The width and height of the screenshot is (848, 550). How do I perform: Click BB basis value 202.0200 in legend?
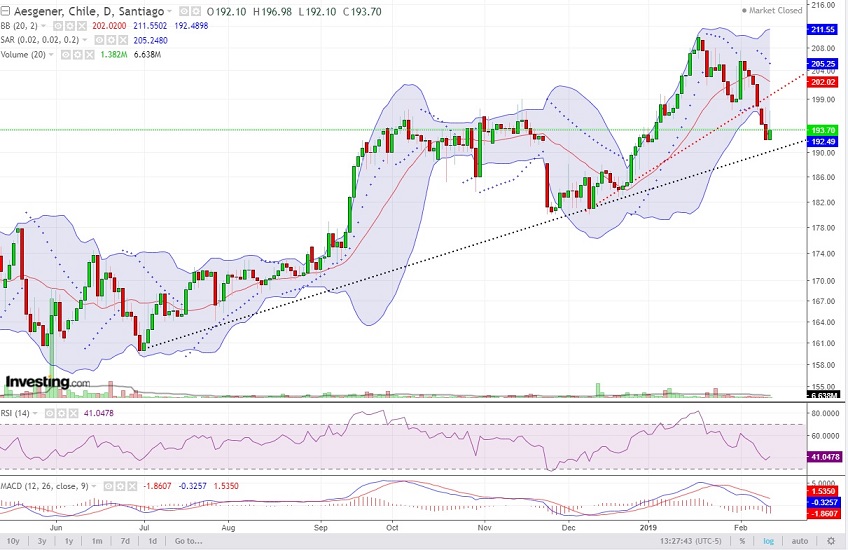click(x=109, y=26)
